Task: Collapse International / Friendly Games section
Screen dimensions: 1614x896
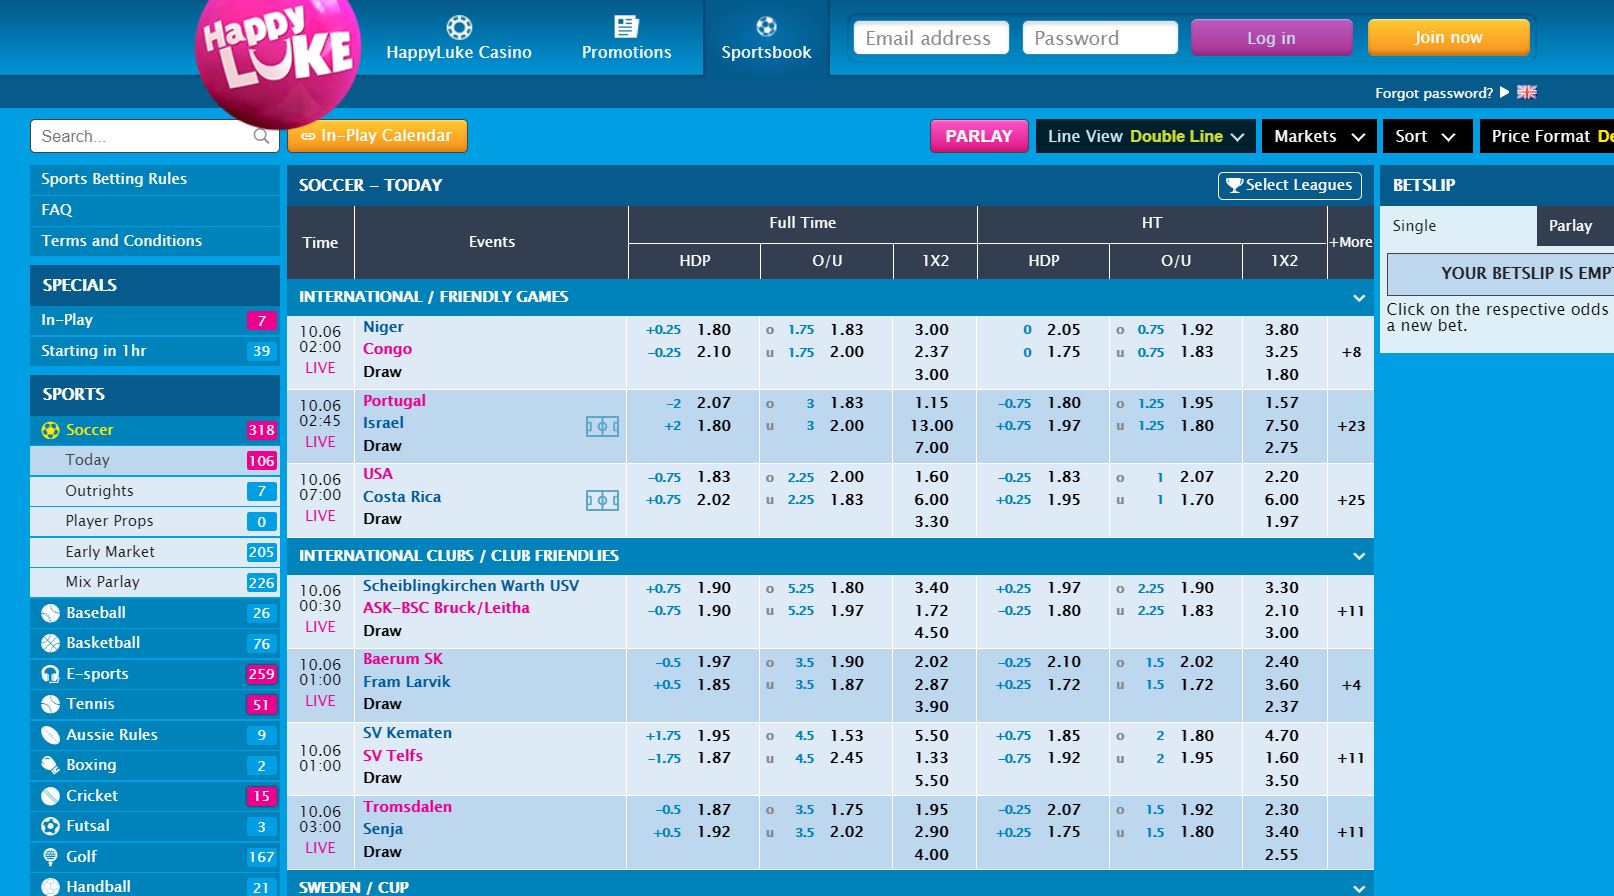Action: pyautogui.click(x=1359, y=298)
